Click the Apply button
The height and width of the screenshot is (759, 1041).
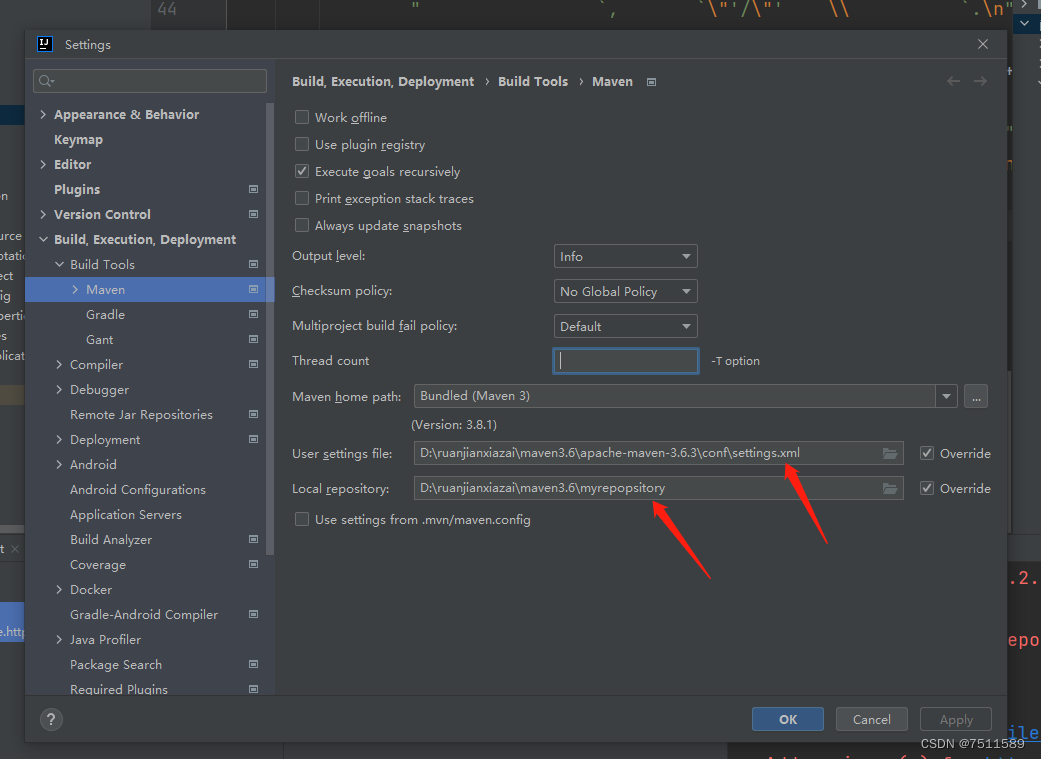click(x=955, y=719)
